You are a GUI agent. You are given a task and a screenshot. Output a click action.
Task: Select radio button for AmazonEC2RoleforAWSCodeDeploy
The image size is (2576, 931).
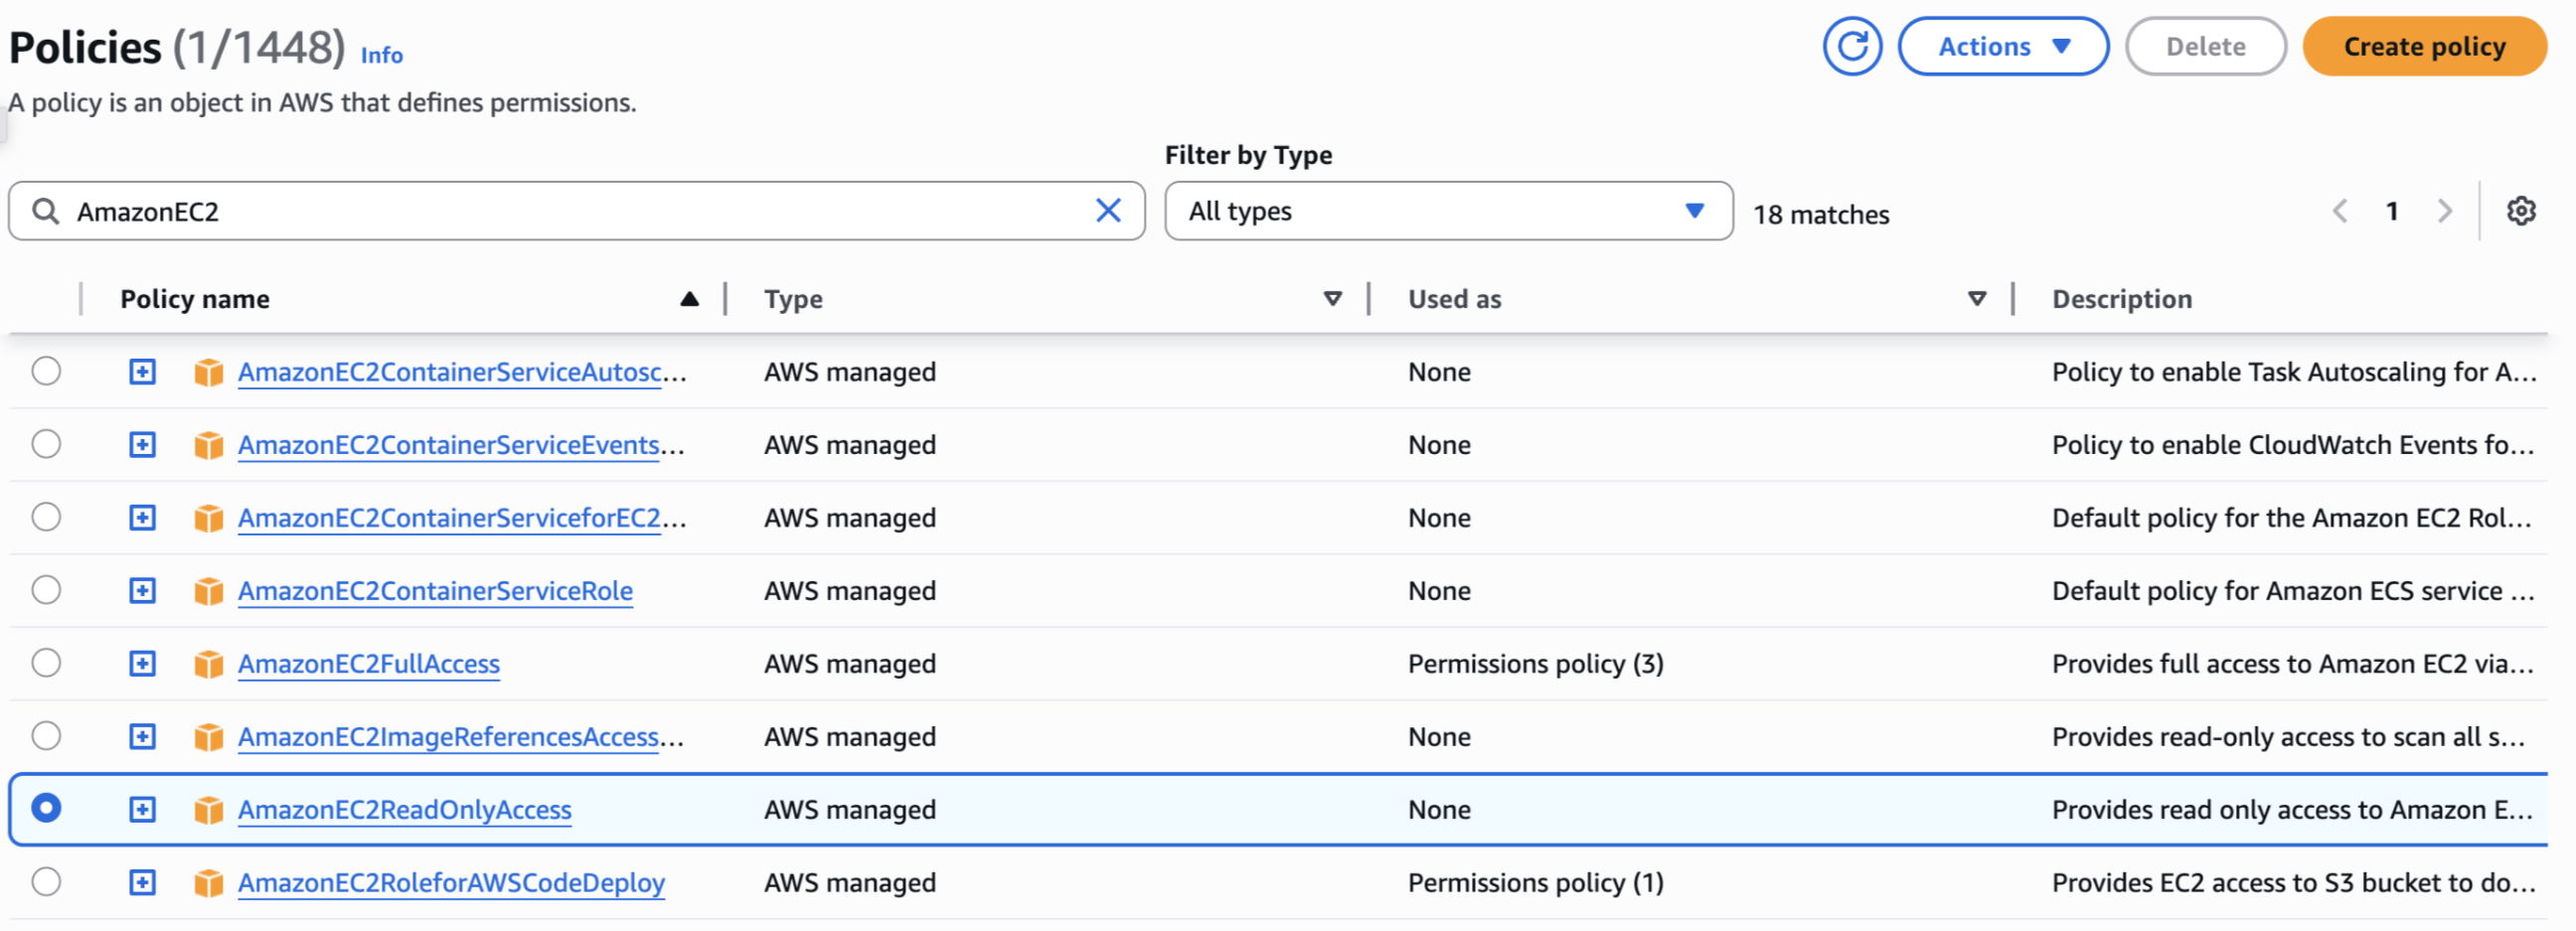(x=46, y=882)
